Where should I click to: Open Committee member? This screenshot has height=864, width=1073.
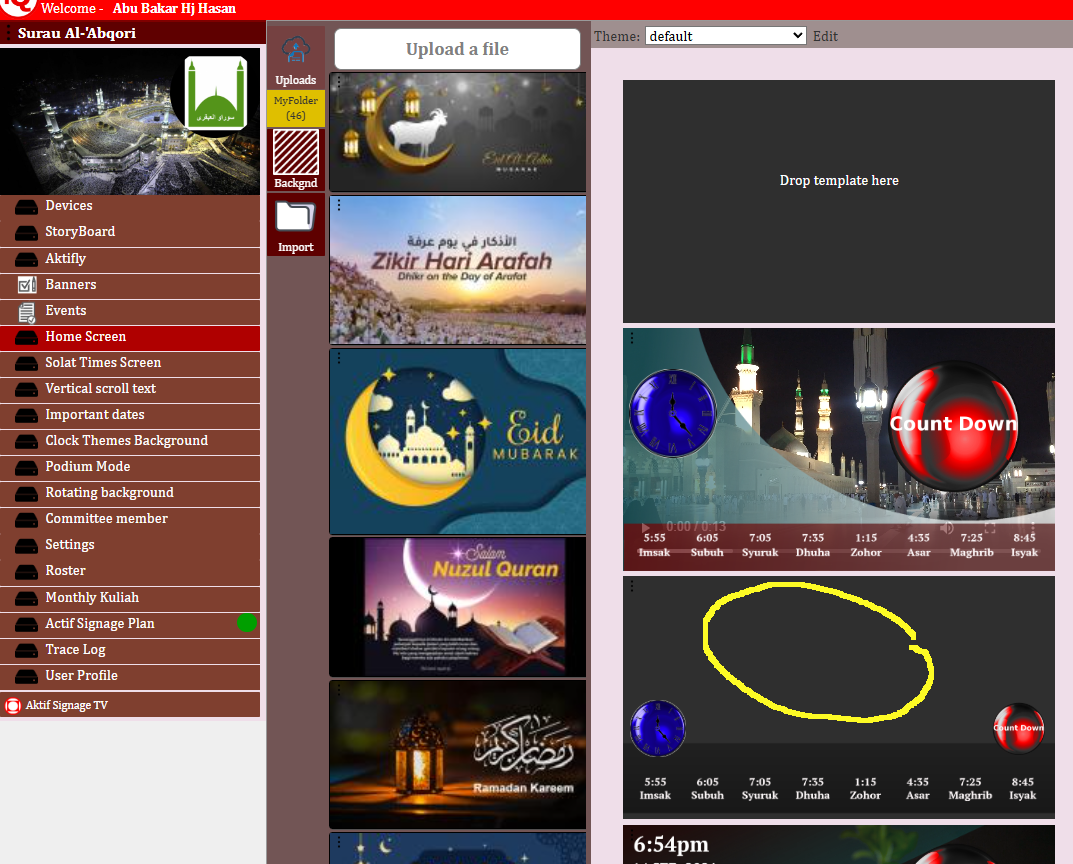[x=130, y=519]
